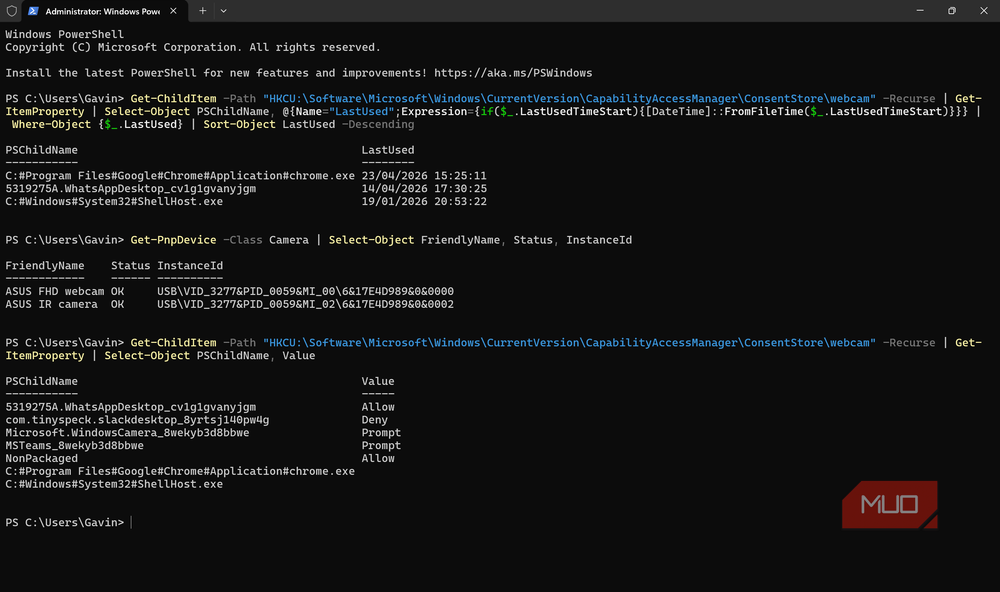Minimize the terminal window
The image size is (1000, 592).
pyautogui.click(x=920, y=11)
